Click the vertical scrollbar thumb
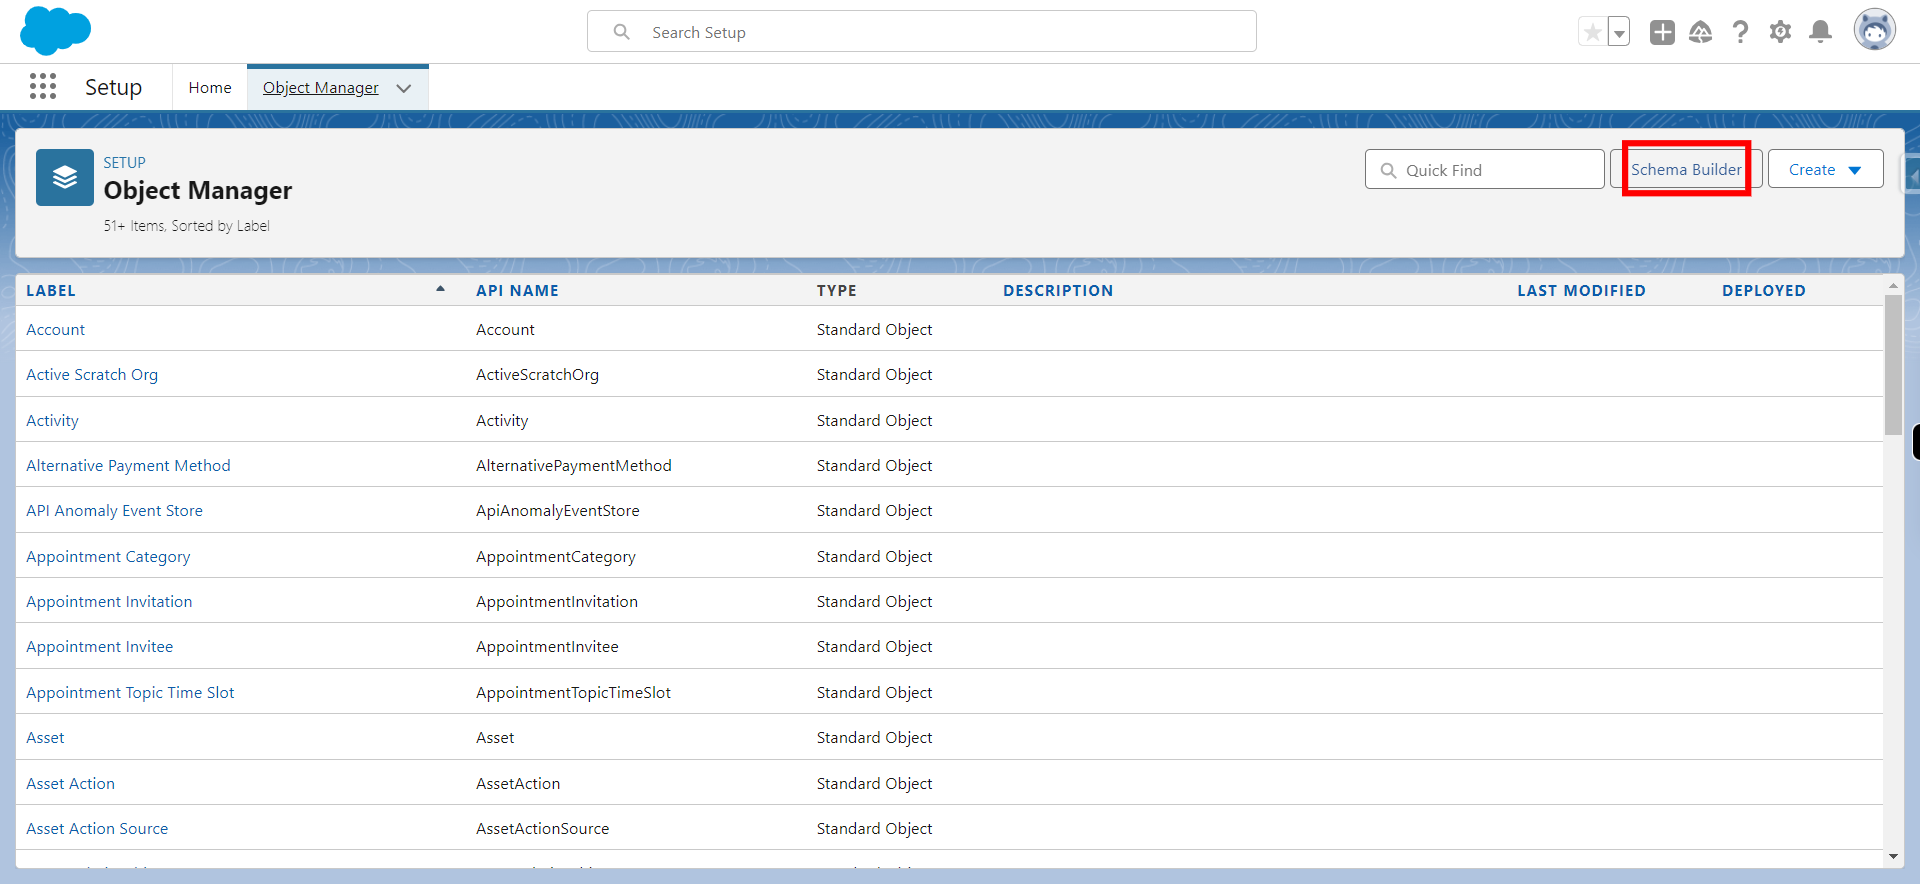The width and height of the screenshot is (1920, 884). point(1892,365)
